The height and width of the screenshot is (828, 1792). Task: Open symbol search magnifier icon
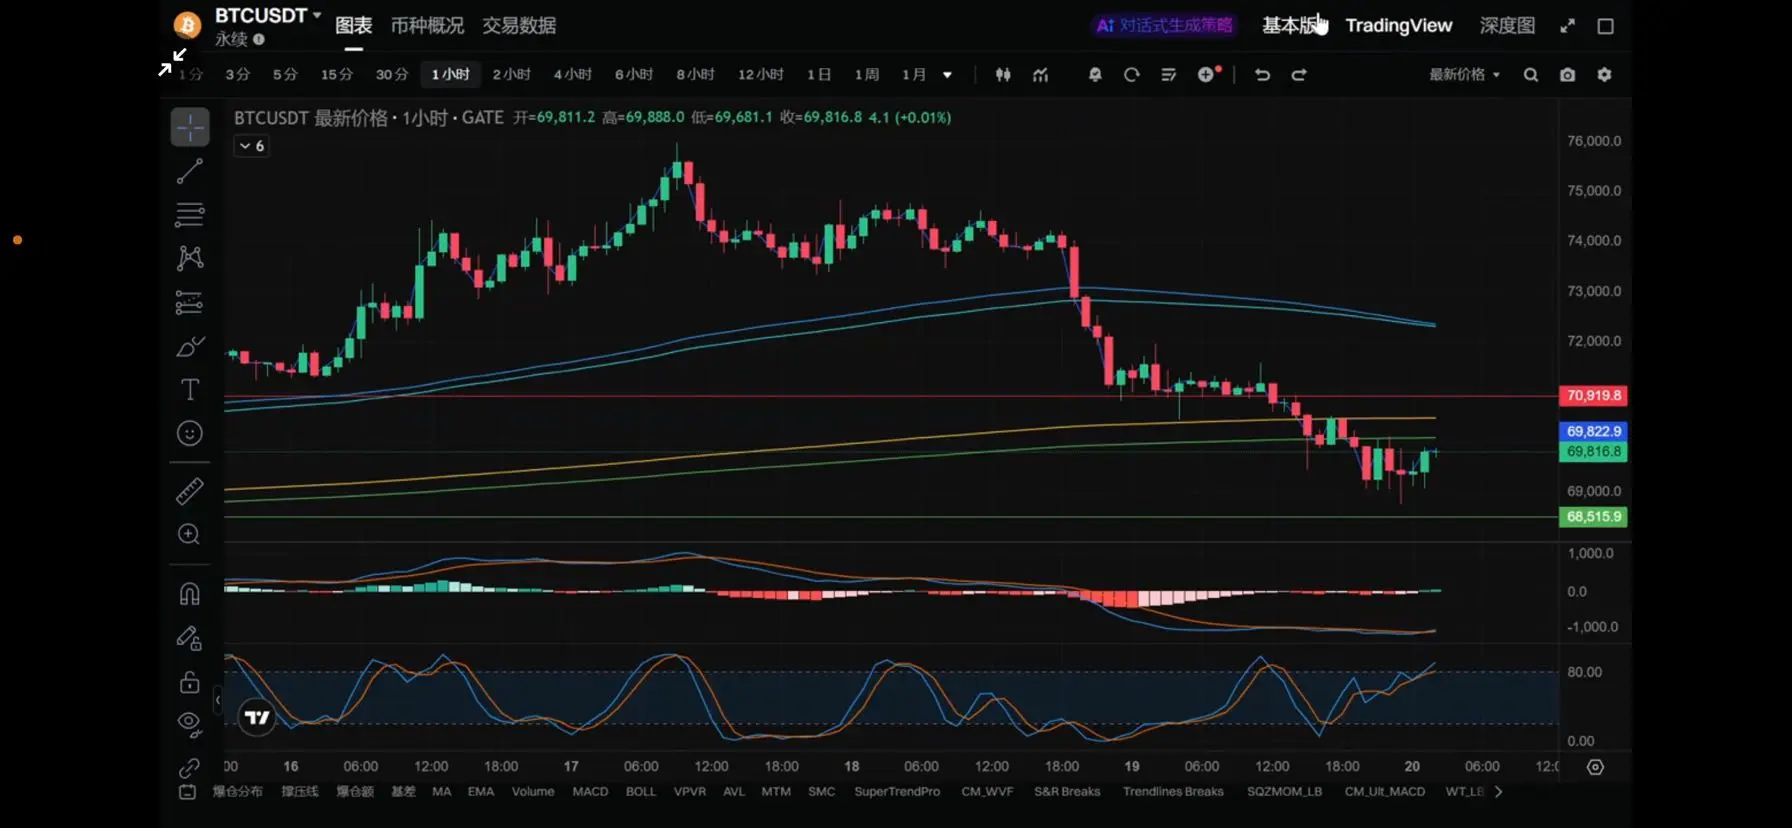1531,75
